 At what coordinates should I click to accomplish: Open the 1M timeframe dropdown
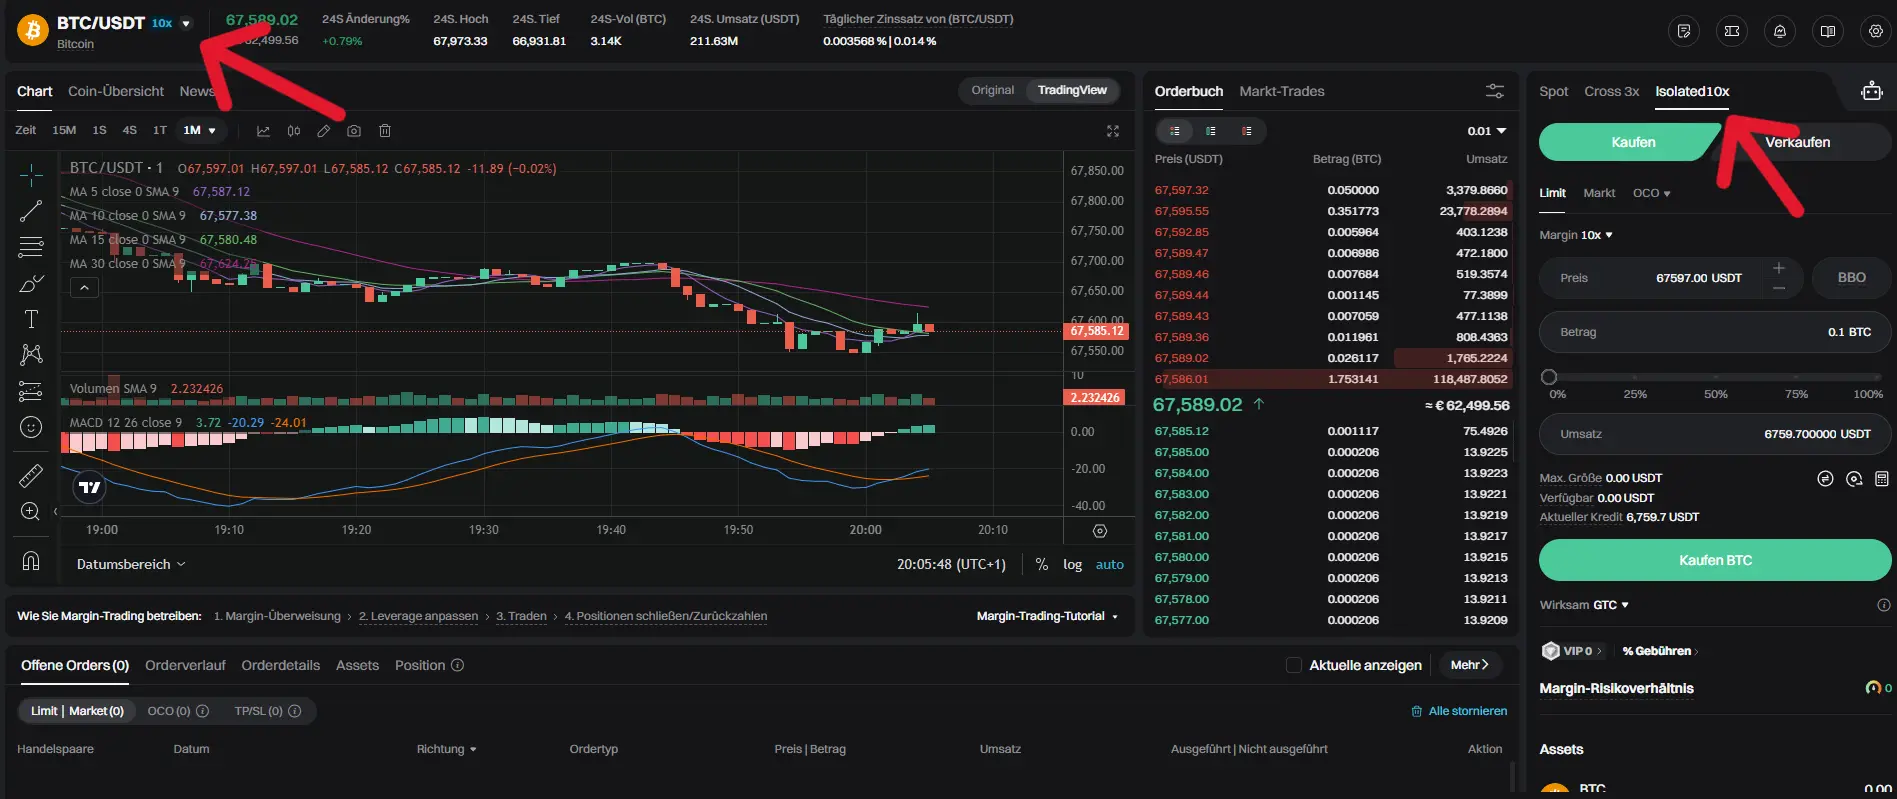tap(199, 131)
